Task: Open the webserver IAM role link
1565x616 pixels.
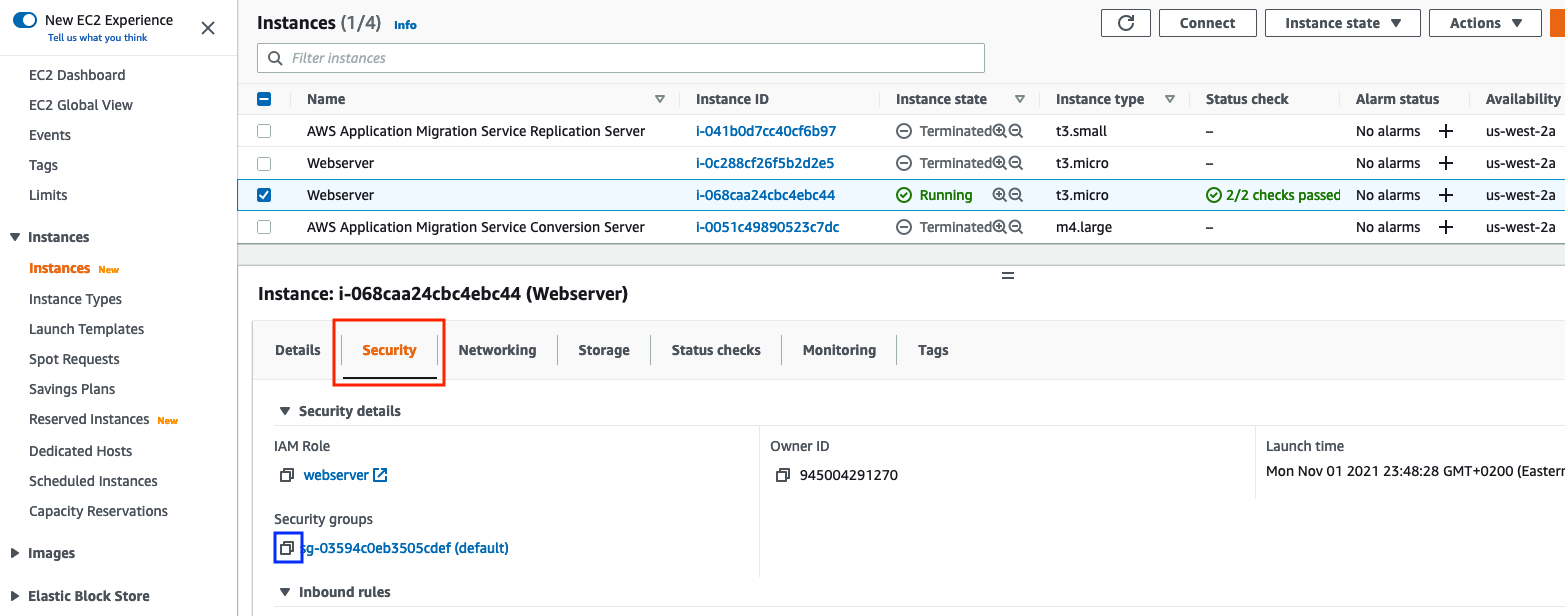Action: (337, 475)
